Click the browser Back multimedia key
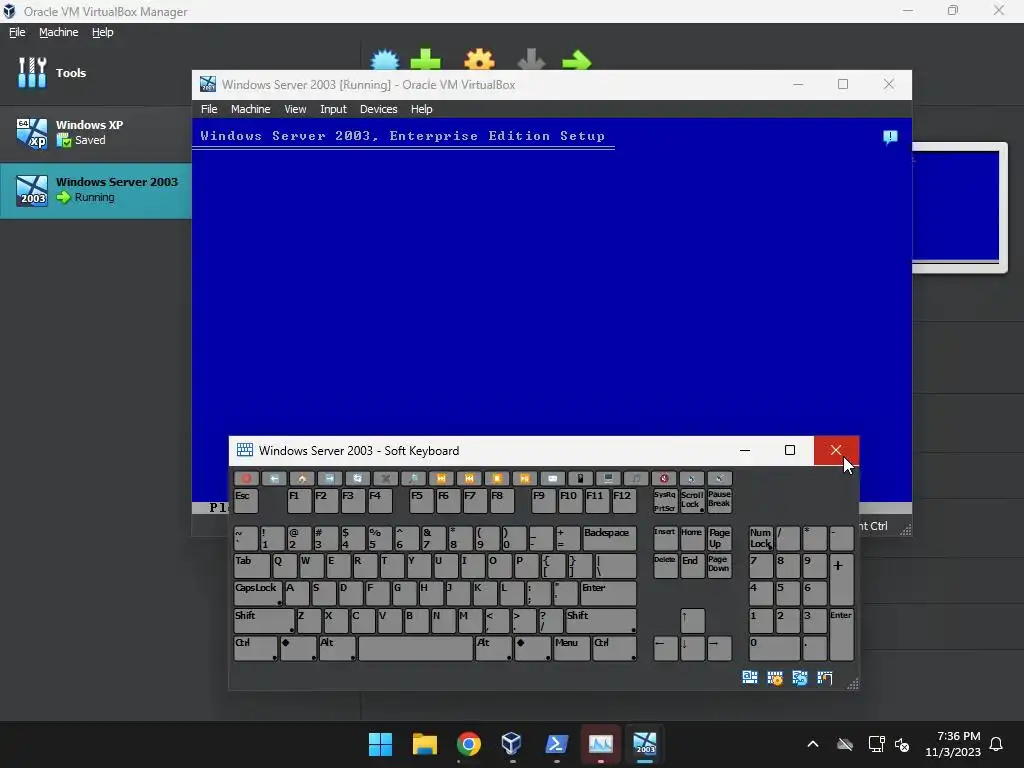Screen dimensions: 1024x768 pos(274,479)
